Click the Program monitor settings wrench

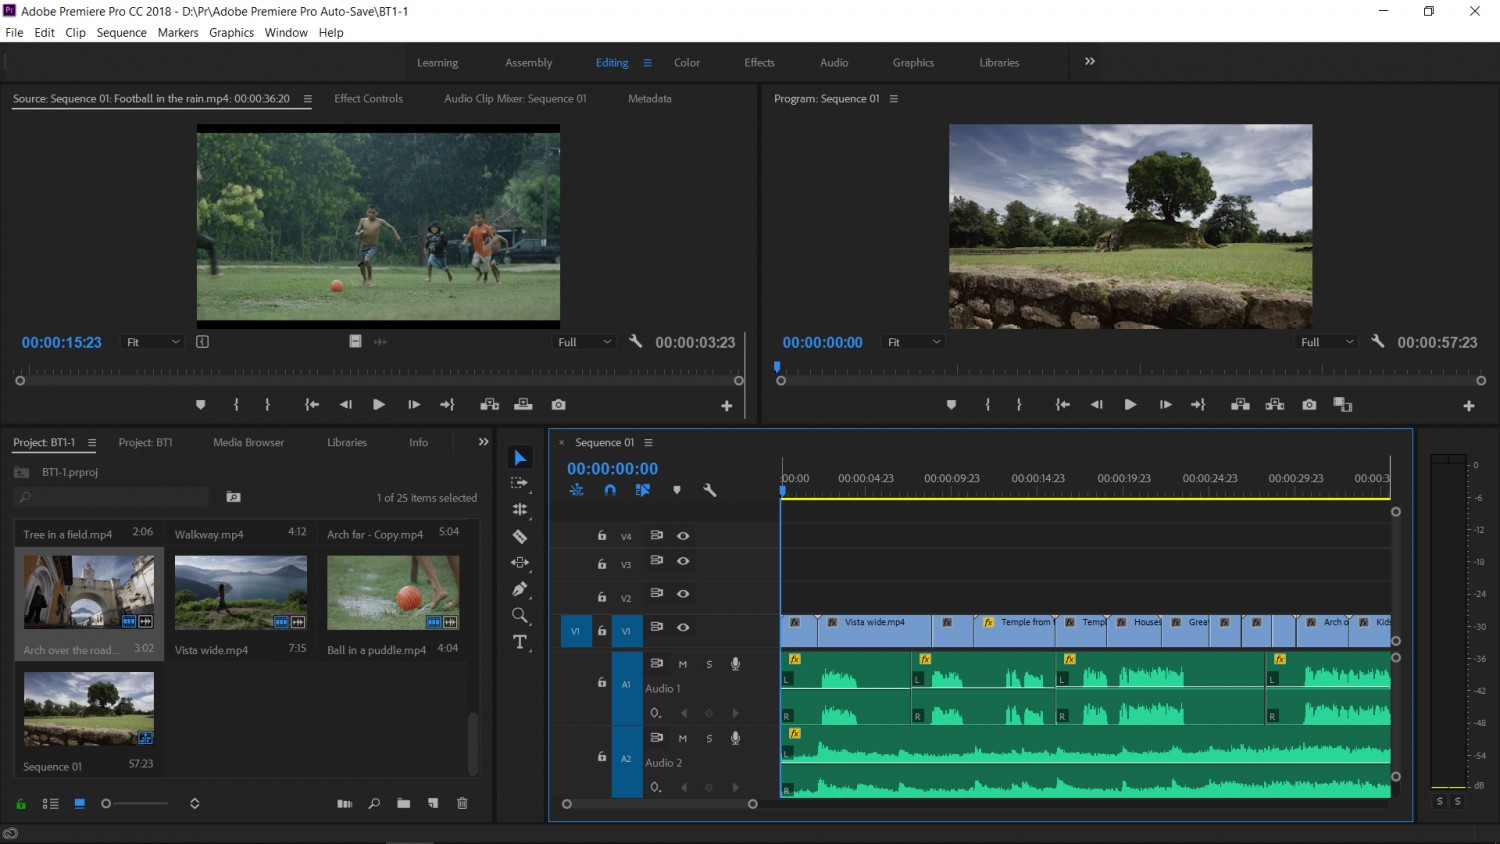[1377, 341]
